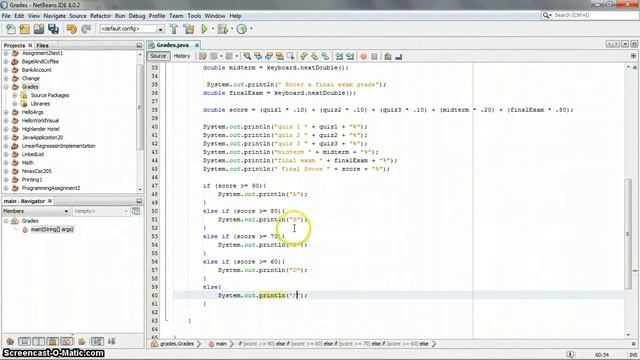Click the Comment editor toolbar icon

pyautogui.click(x=388, y=56)
